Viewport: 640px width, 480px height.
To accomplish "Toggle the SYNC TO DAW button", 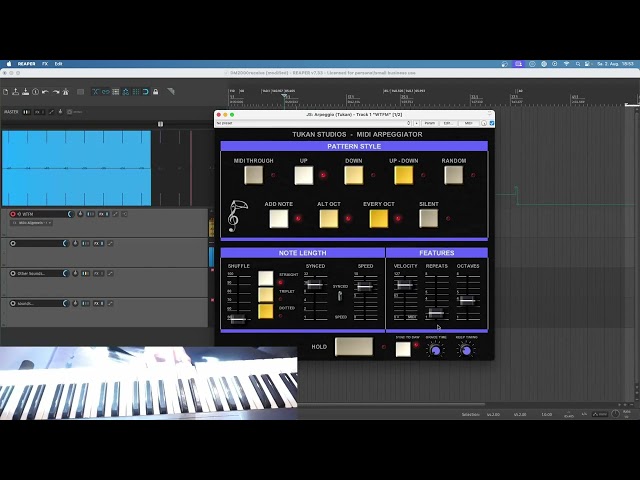I will 403,349.
